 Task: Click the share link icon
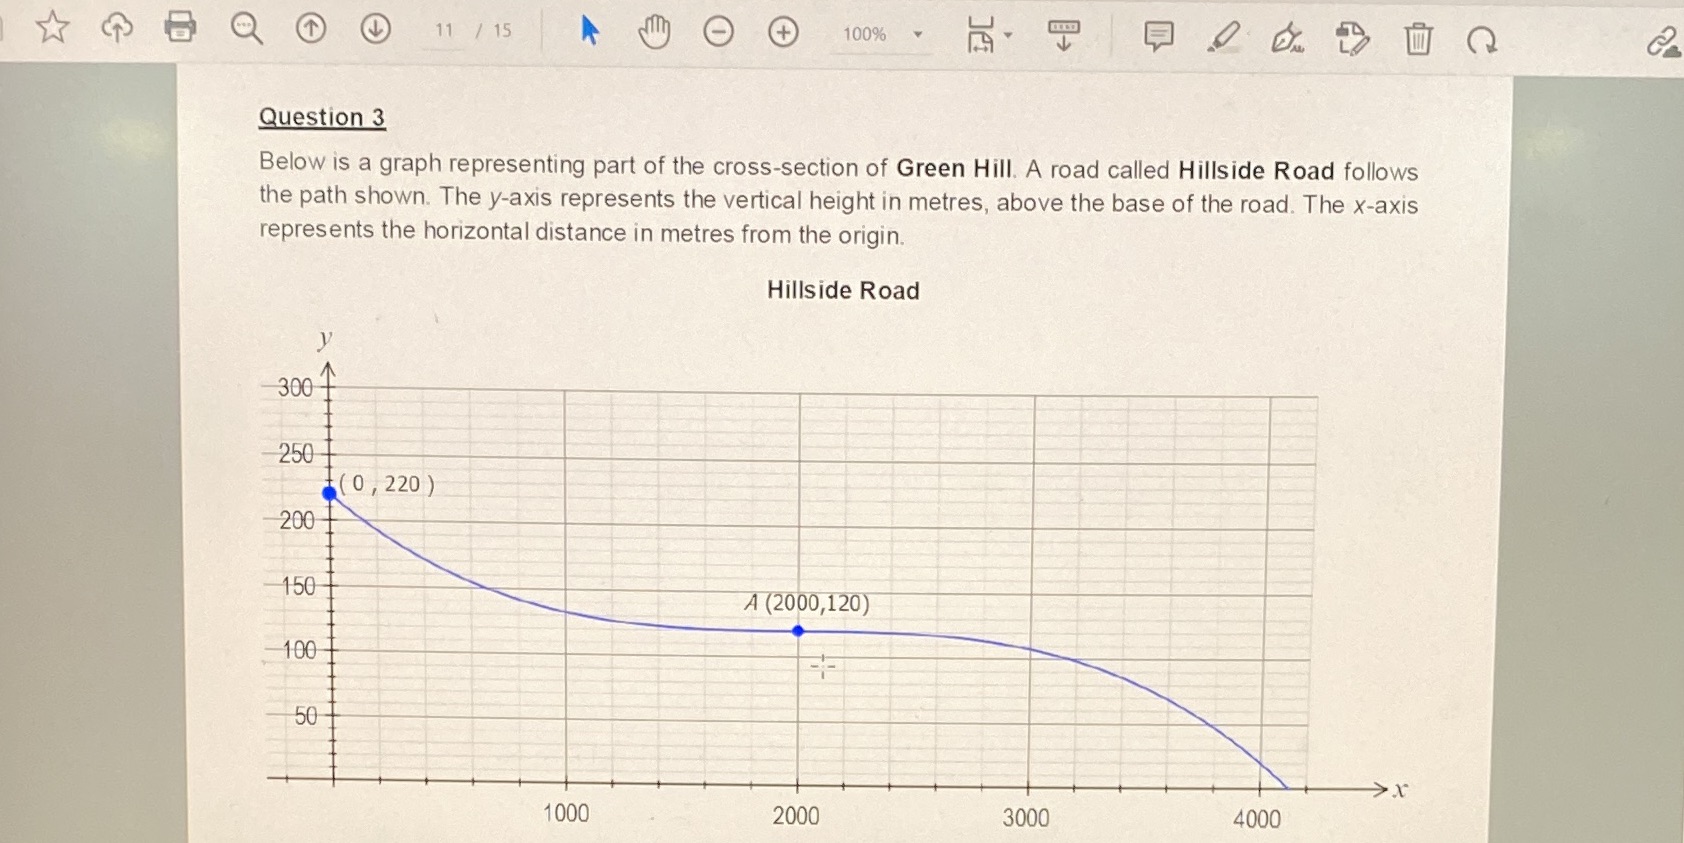pos(1664,43)
